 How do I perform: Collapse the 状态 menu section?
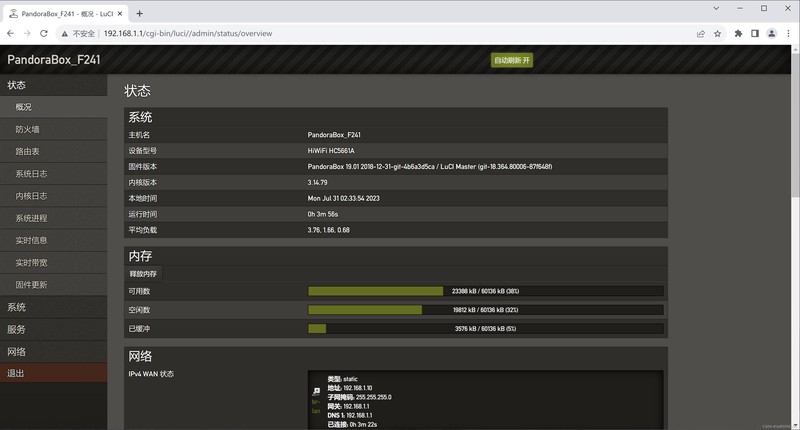click(54, 85)
